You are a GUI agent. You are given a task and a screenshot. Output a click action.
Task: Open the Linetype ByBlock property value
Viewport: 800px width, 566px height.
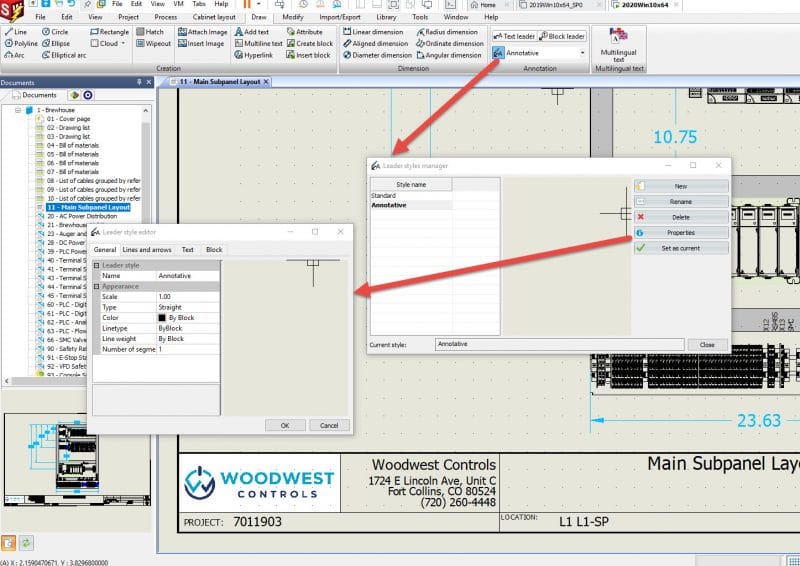click(188, 328)
